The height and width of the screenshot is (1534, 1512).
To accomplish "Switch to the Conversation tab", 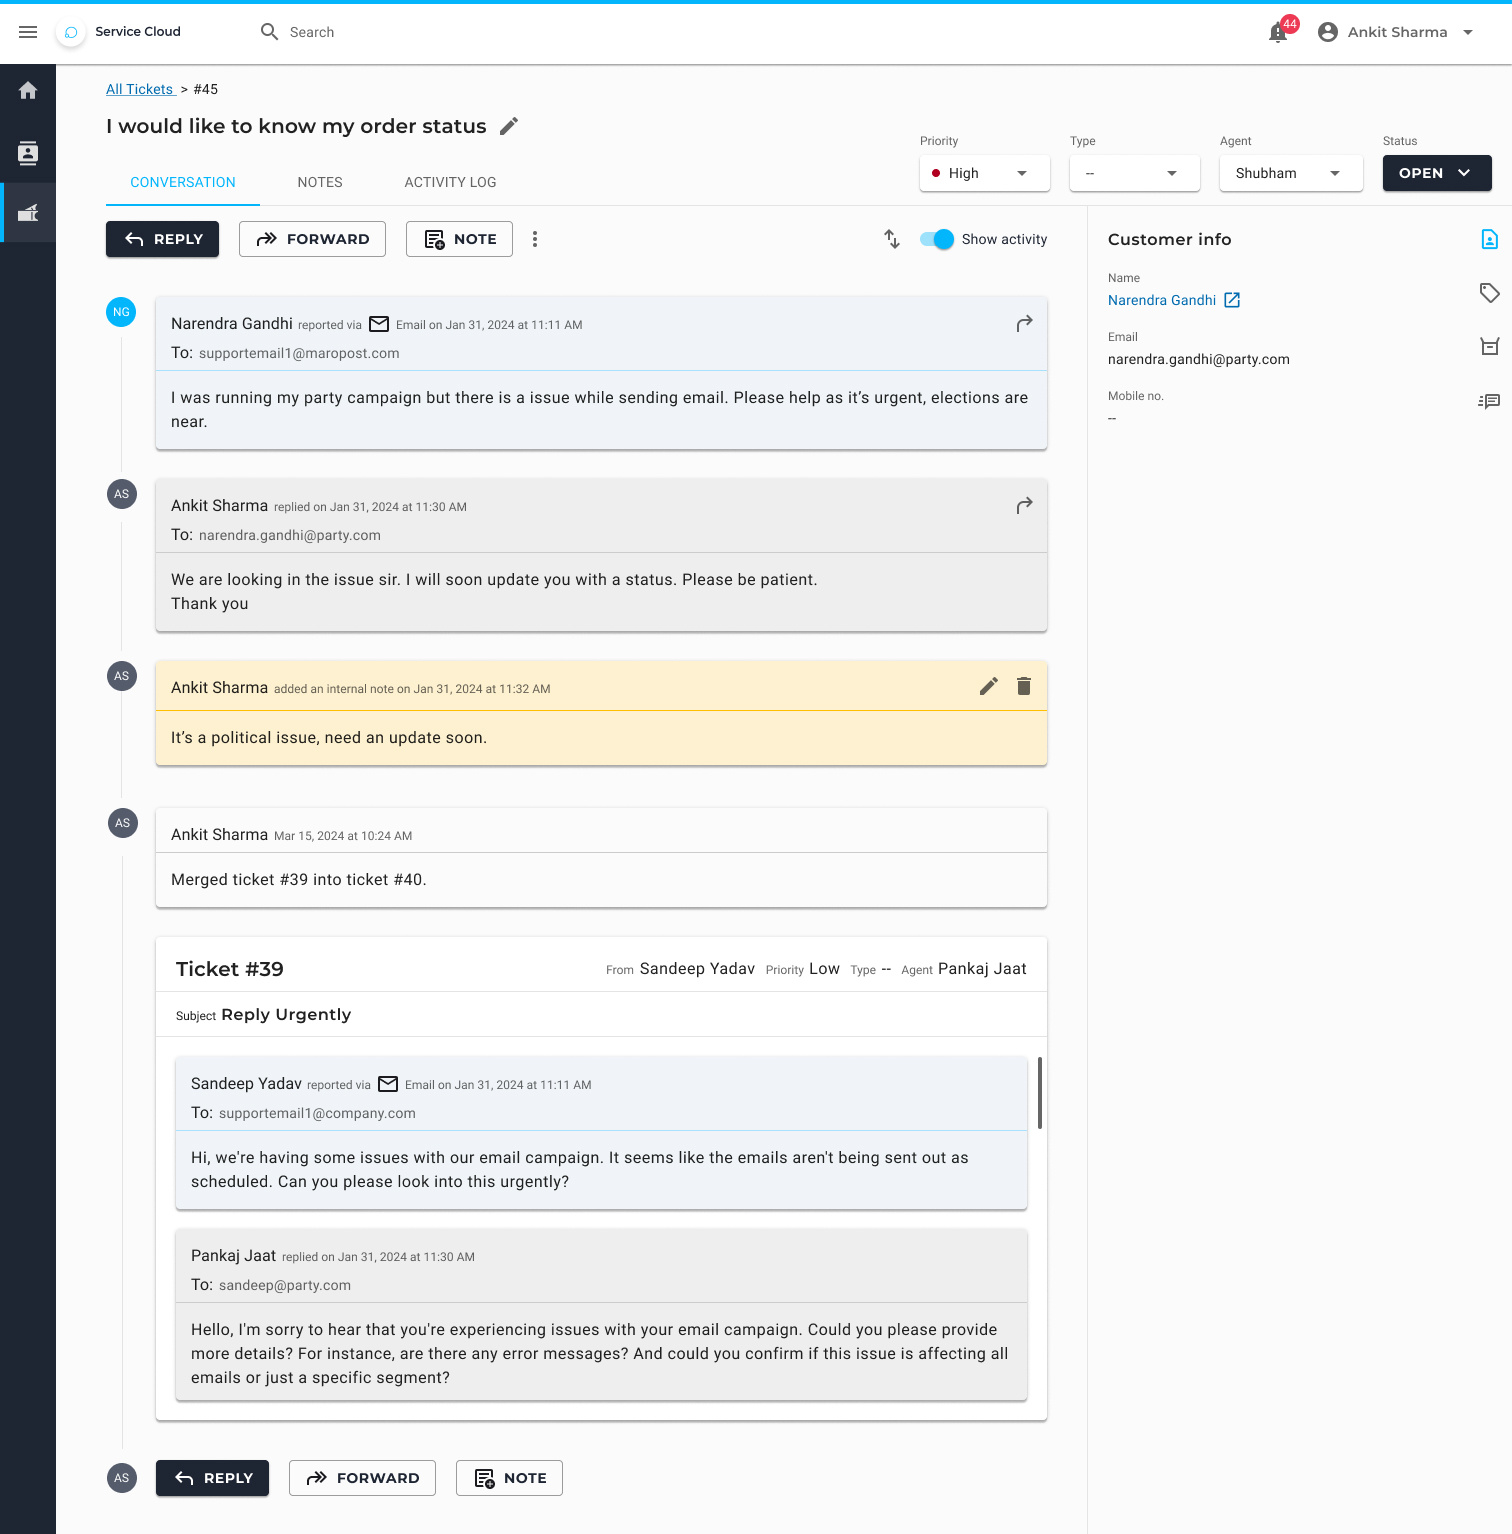I will point(183,182).
